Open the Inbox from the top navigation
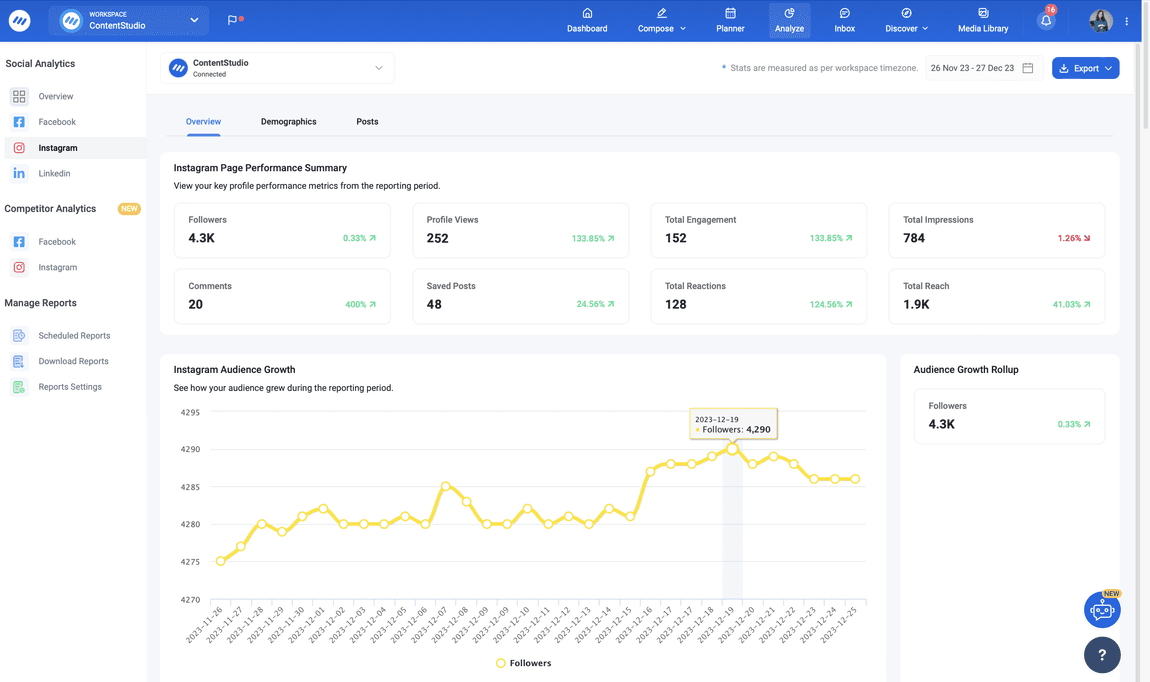The height and width of the screenshot is (682, 1150). (844, 20)
